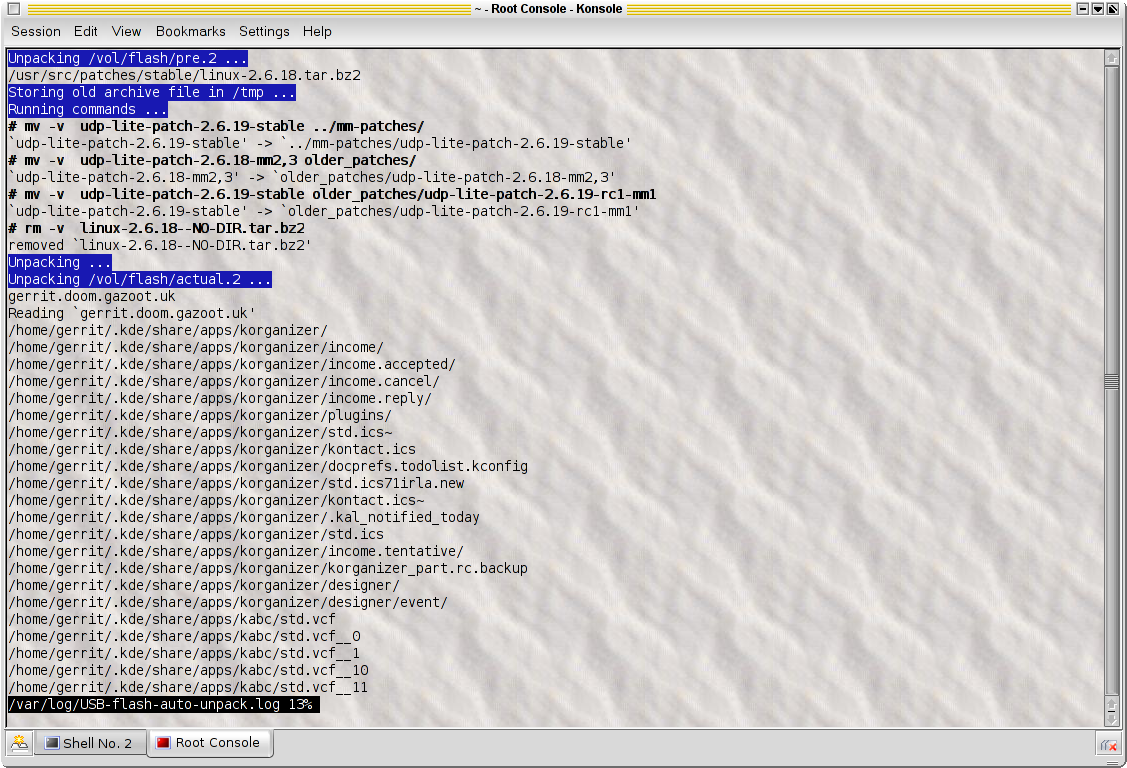This screenshot has height=768, width=1127.
Task: Click the scrollbar down arrow at bottom
Action: point(1111,717)
